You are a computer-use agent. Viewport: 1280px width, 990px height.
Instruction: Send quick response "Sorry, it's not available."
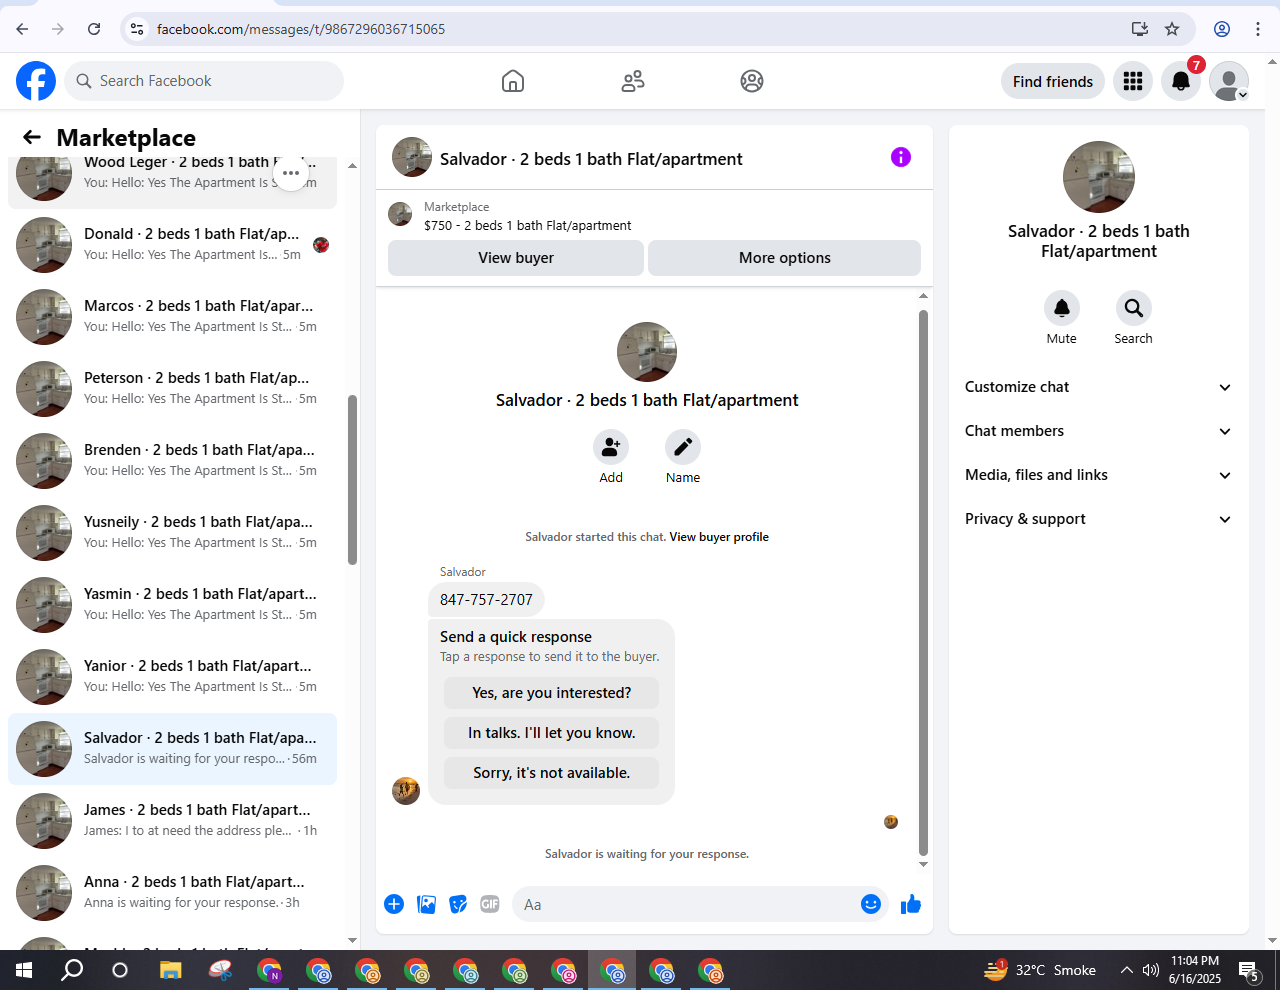tap(551, 773)
